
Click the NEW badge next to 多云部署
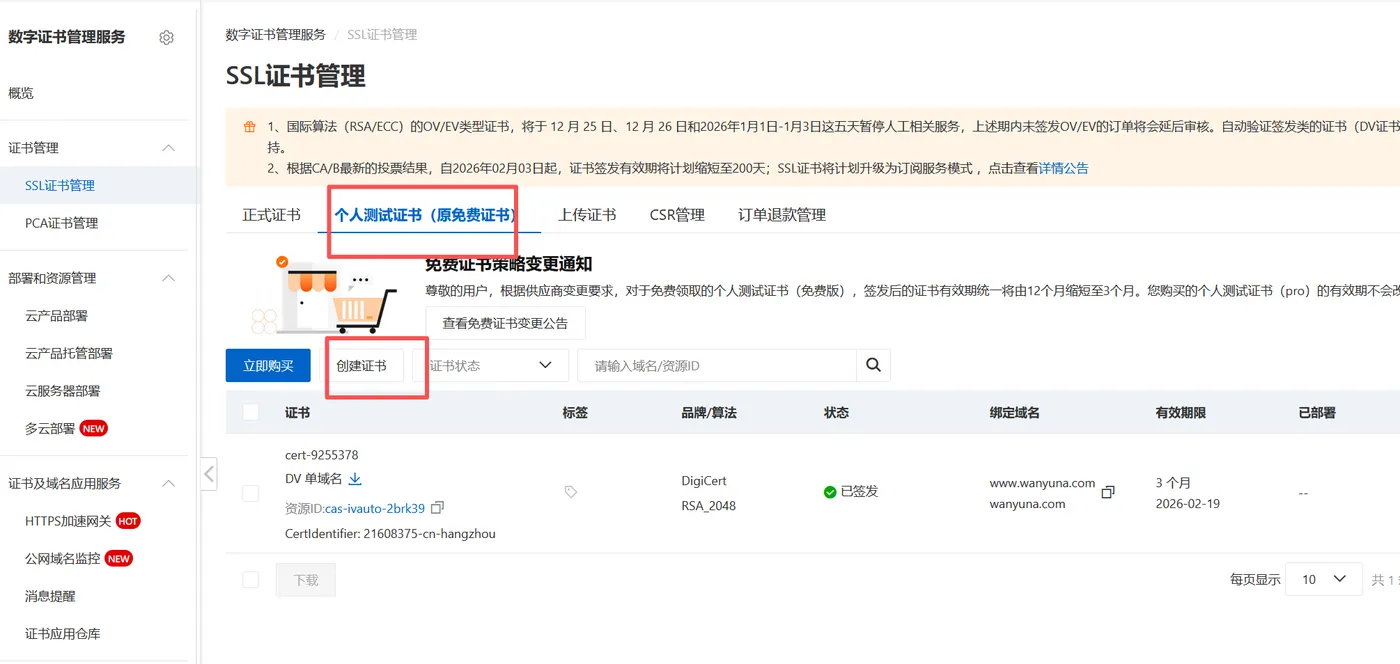(x=94, y=429)
